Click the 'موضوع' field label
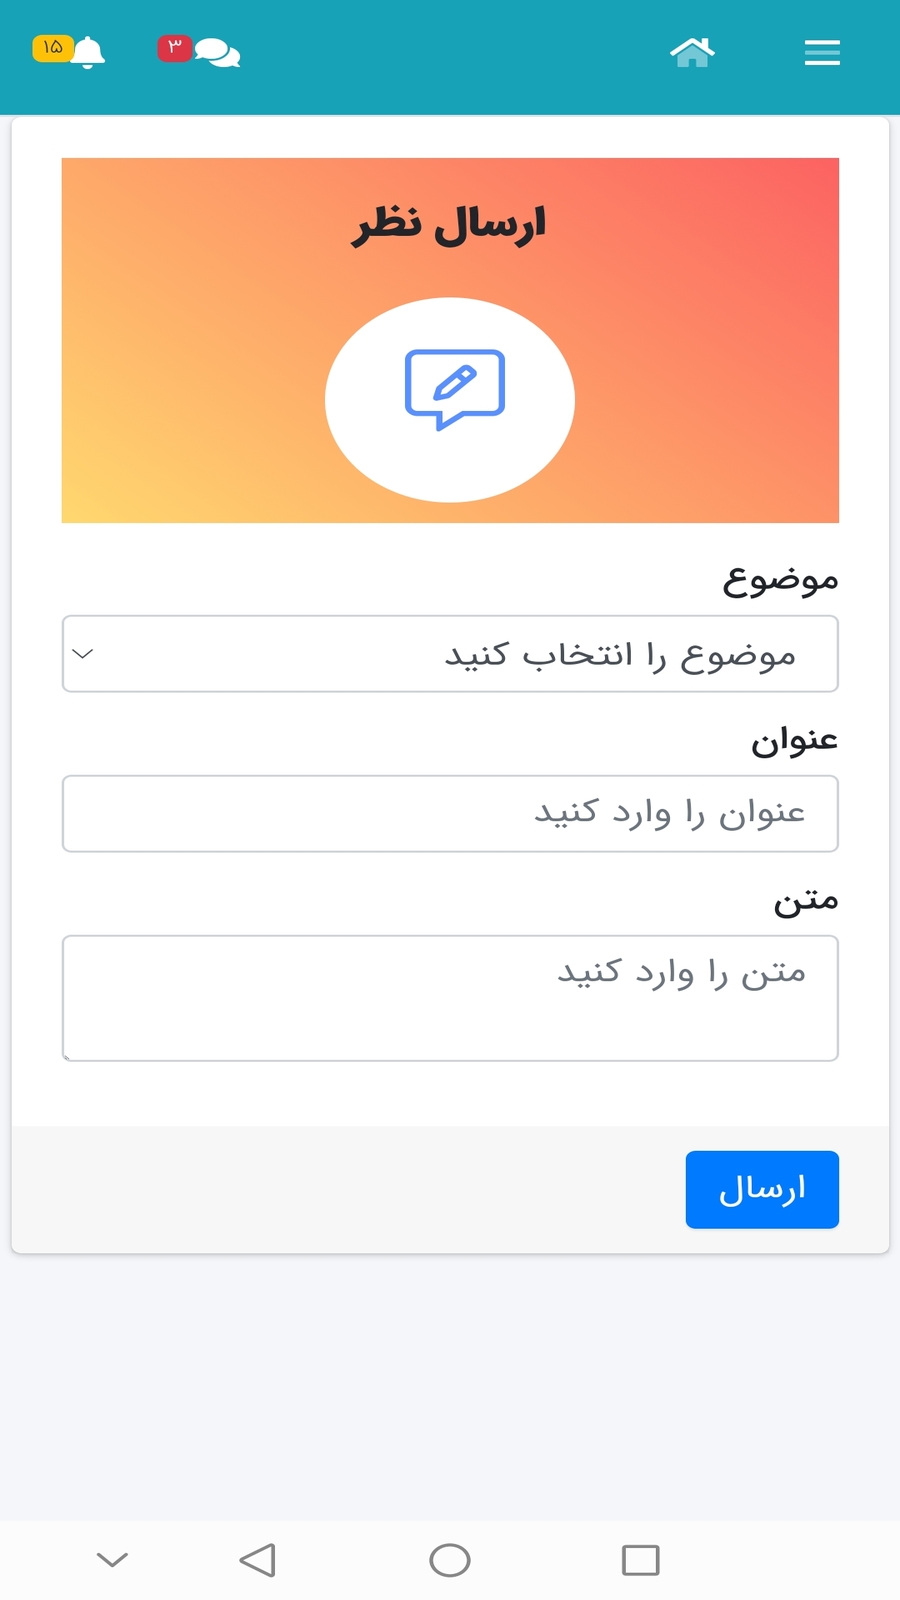Screen dimensions: 900x1600 [x=780, y=580]
